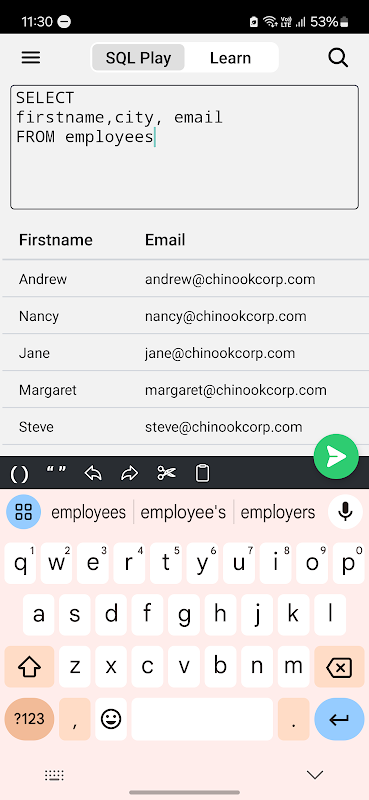Run the query with green send button

coord(336,457)
